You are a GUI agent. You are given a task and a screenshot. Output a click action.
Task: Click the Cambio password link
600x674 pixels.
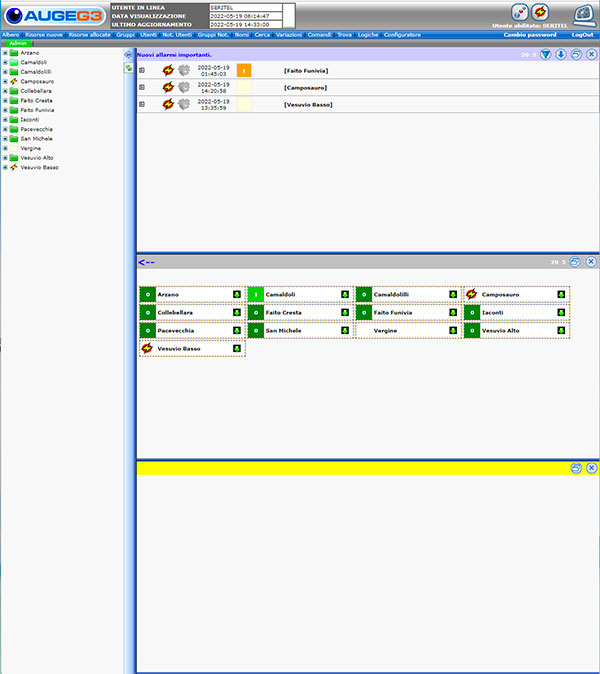point(530,35)
